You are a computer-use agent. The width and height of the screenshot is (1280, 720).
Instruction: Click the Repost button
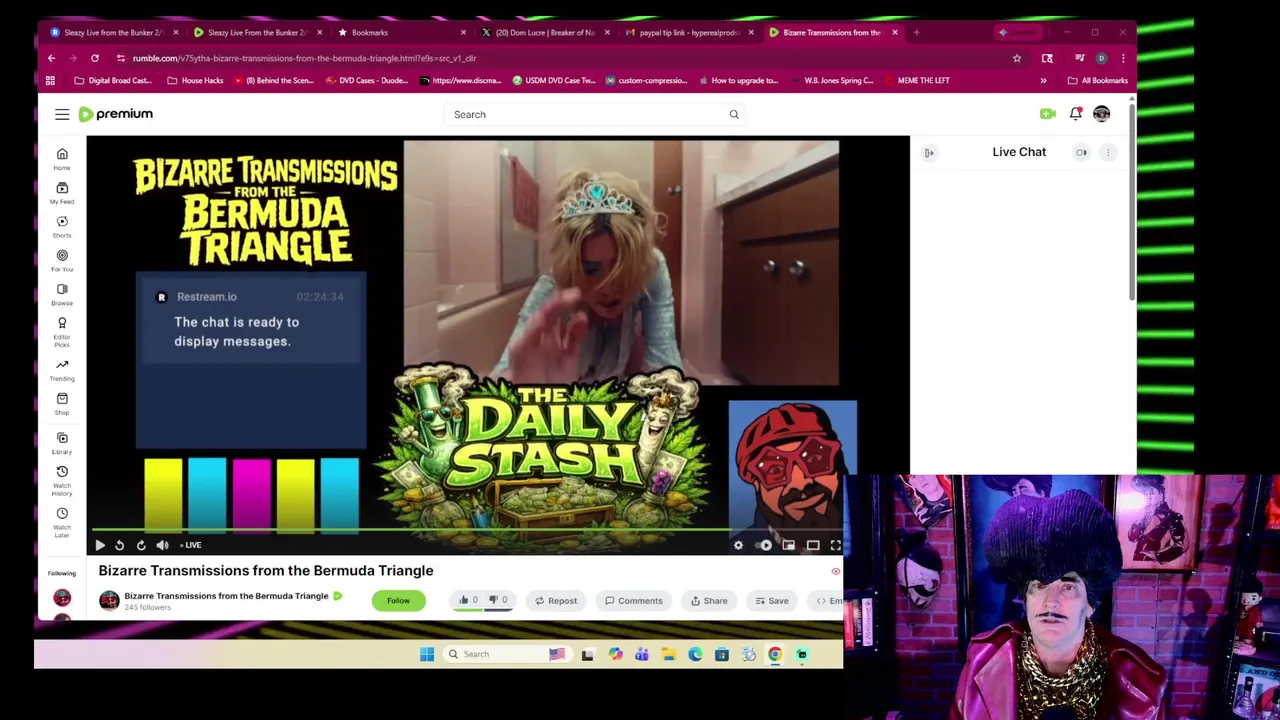click(x=556, y=601)
